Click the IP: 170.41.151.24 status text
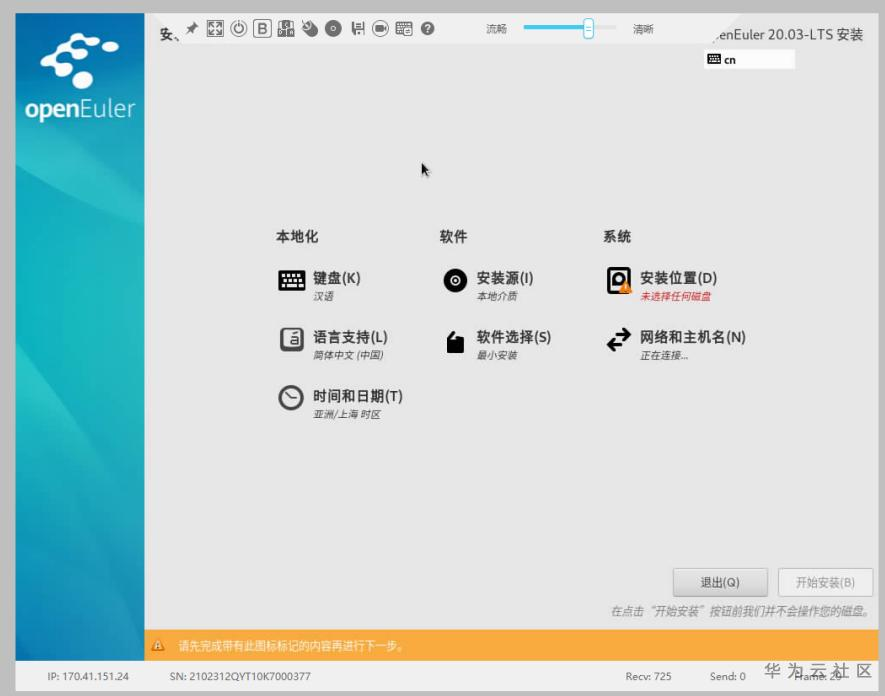This screenshot has height=696, width=885. pyautogui.click(x=88, y=676)
